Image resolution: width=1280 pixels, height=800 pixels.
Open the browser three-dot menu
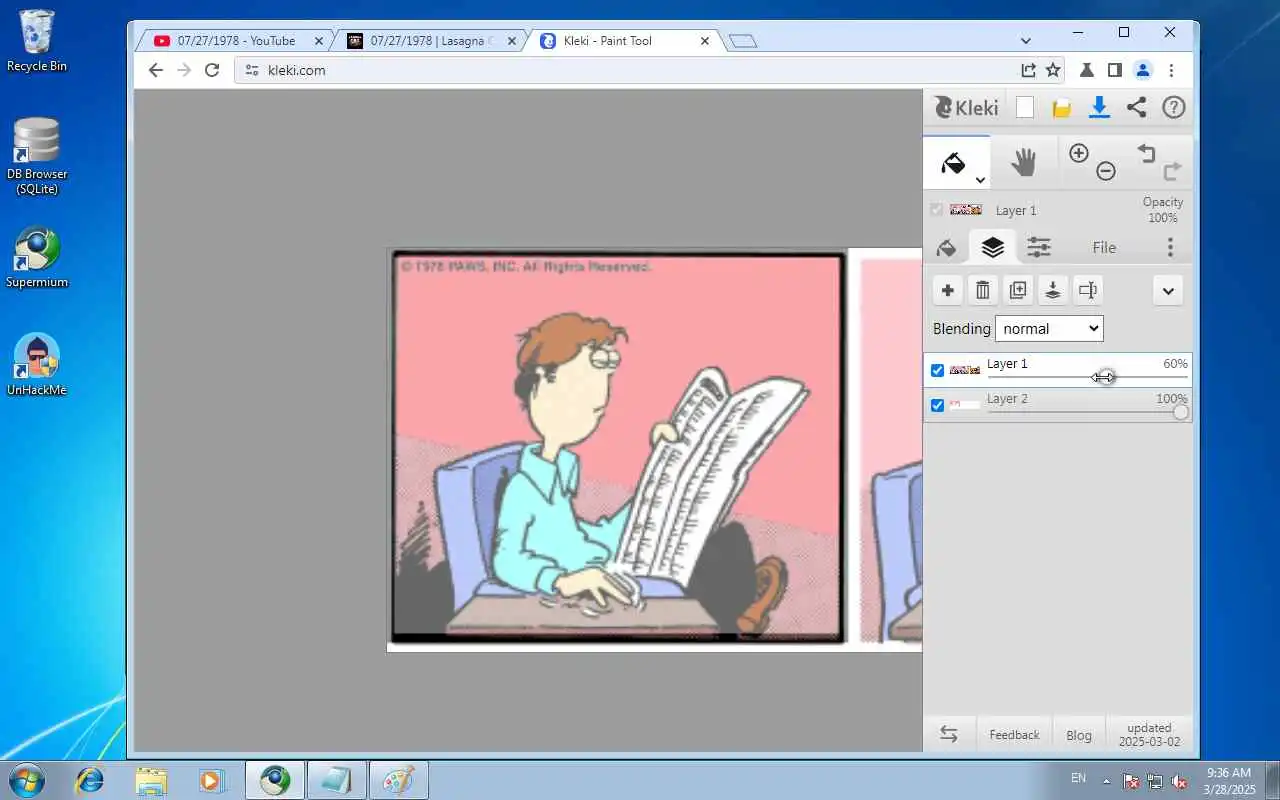pyautogui.click(x=1171, y=70)
